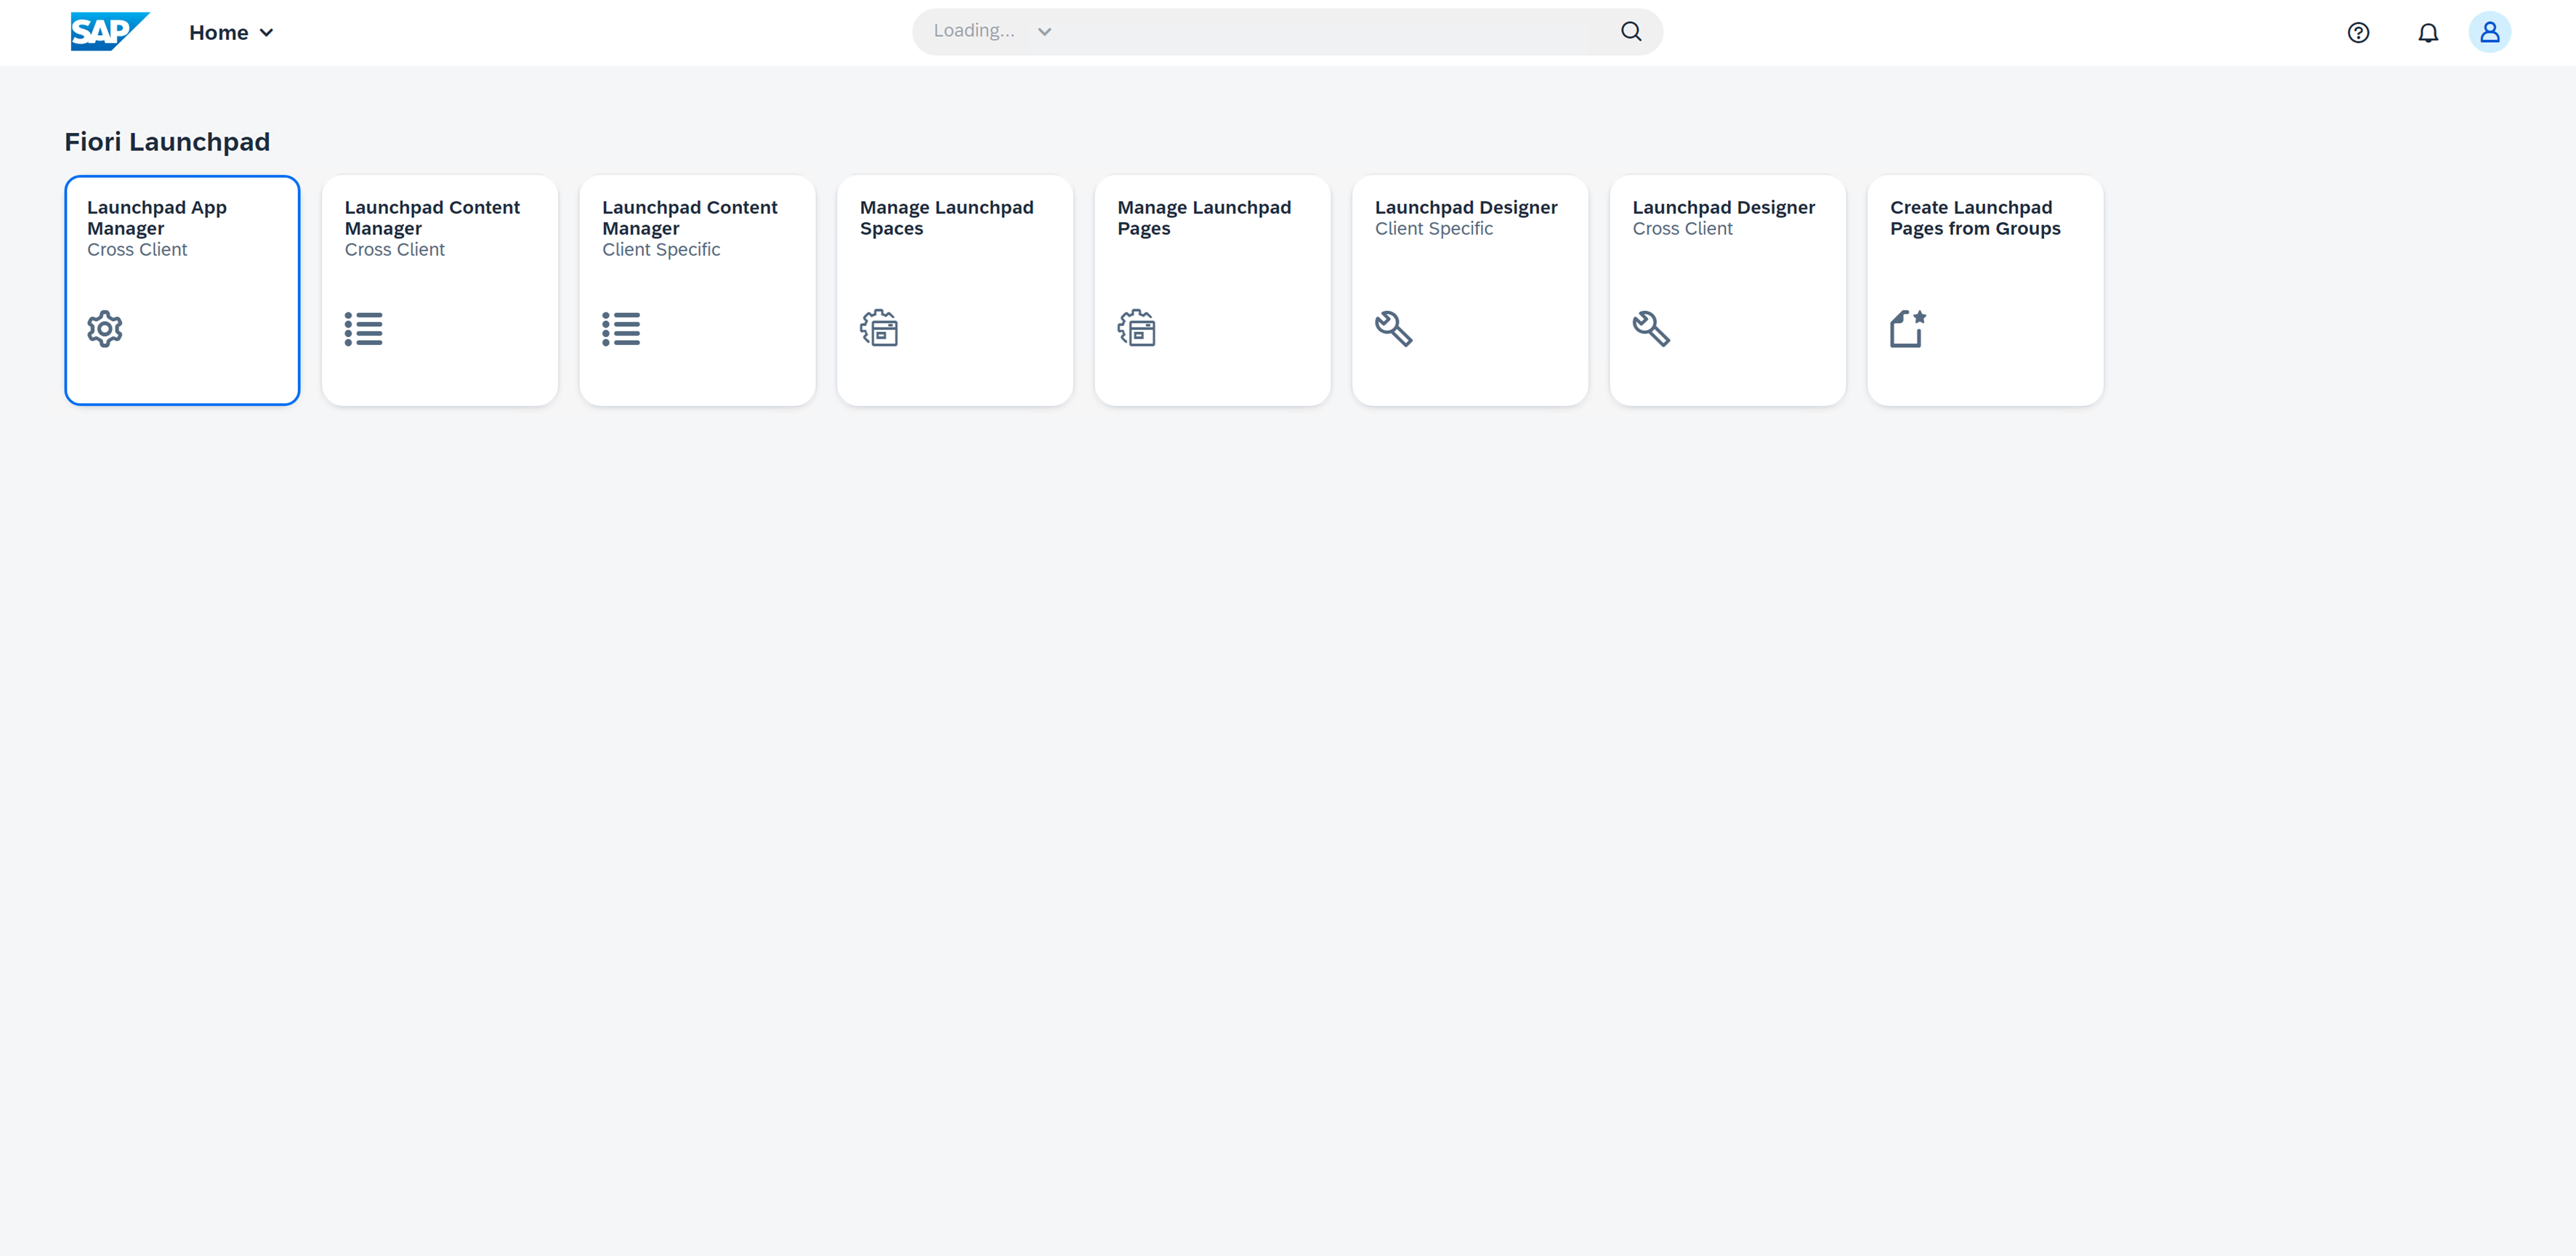
Task: Expand the Home dropdown chevron
Action: click(x=266, y=33)
